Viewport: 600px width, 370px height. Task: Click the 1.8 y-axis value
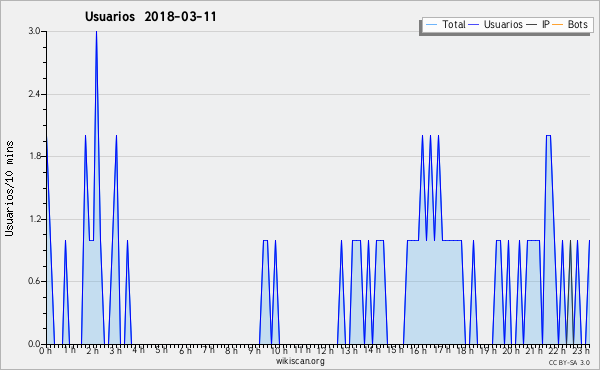[x=34, y=156]
